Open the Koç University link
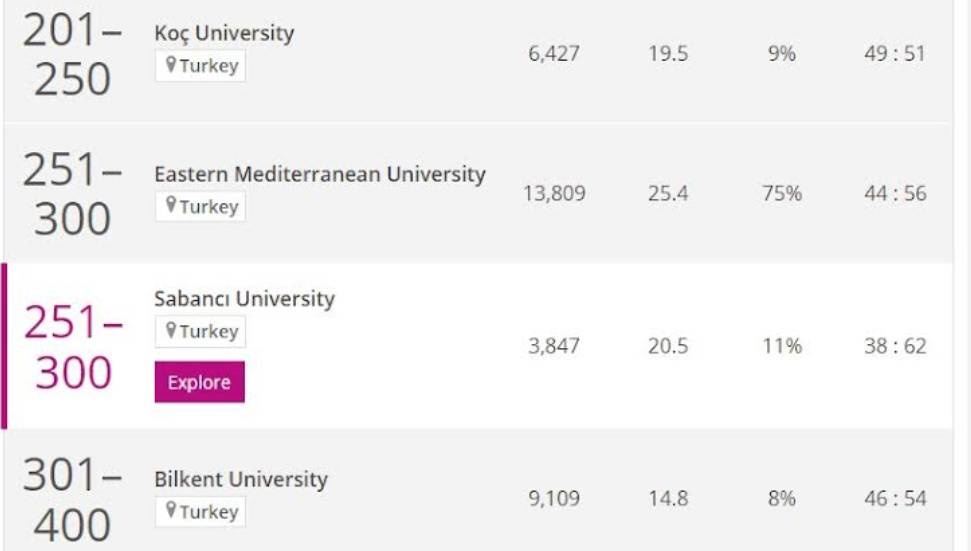 224,33
